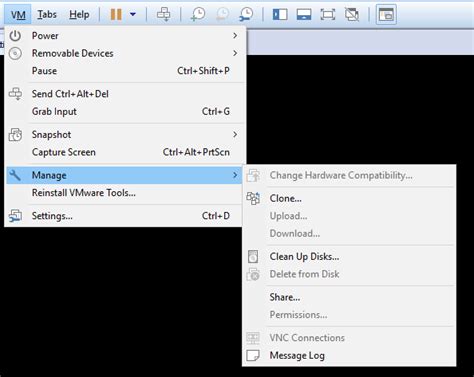This screenshot has height=377, width=474.
Task: Click the Unity mode toolbar icon
Action: click(x=352, y=14)
